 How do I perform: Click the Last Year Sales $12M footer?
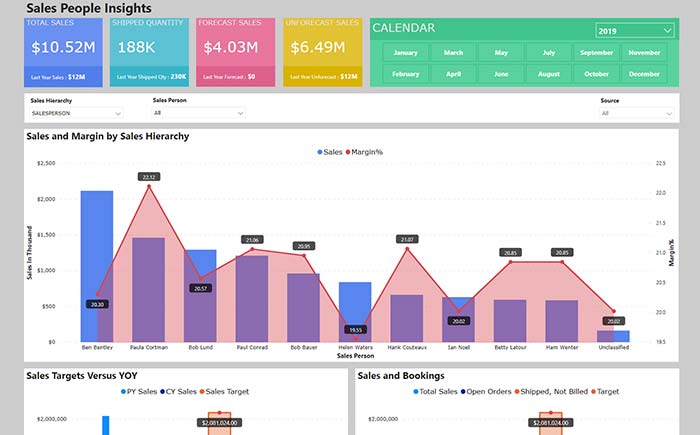(63, 77)
